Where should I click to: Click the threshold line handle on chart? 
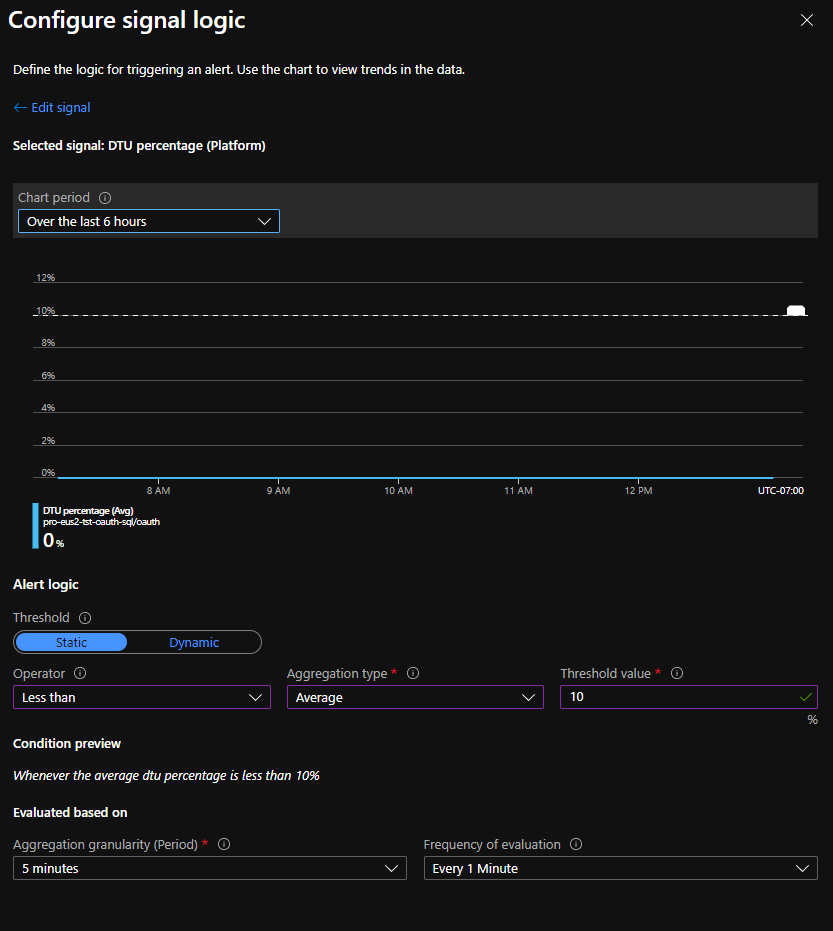(796, 311)
